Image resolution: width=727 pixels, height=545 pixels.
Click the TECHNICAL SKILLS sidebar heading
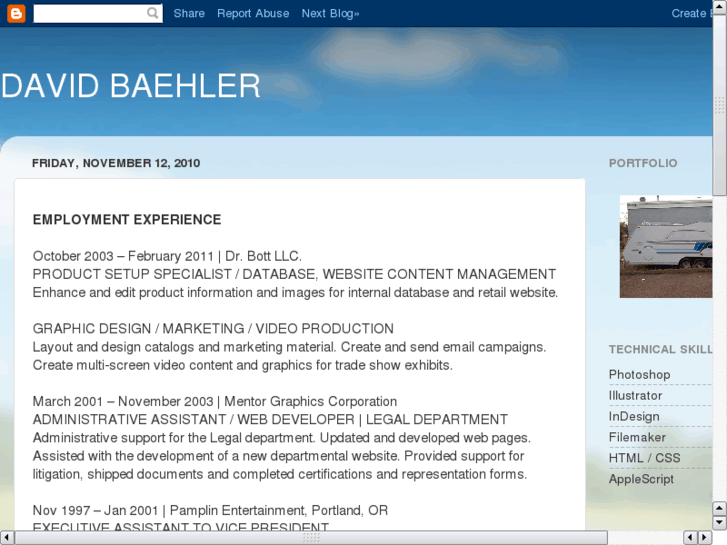click(661, 349)
